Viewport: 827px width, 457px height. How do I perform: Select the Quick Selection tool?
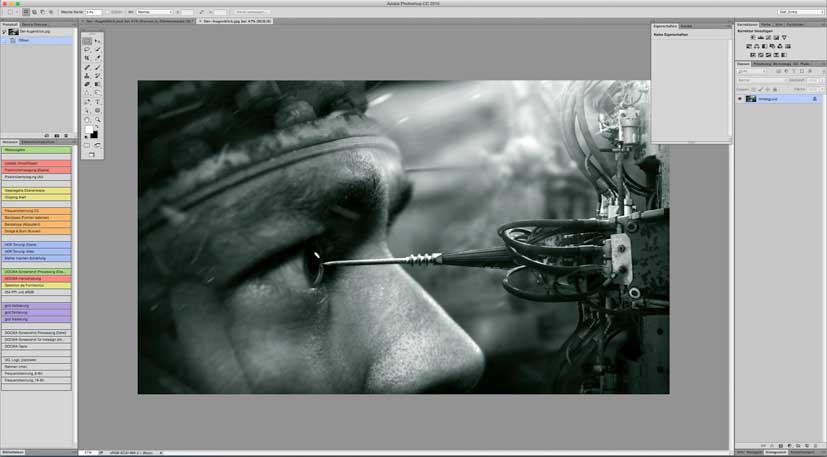pyautogui.click(x=98, y=49)
